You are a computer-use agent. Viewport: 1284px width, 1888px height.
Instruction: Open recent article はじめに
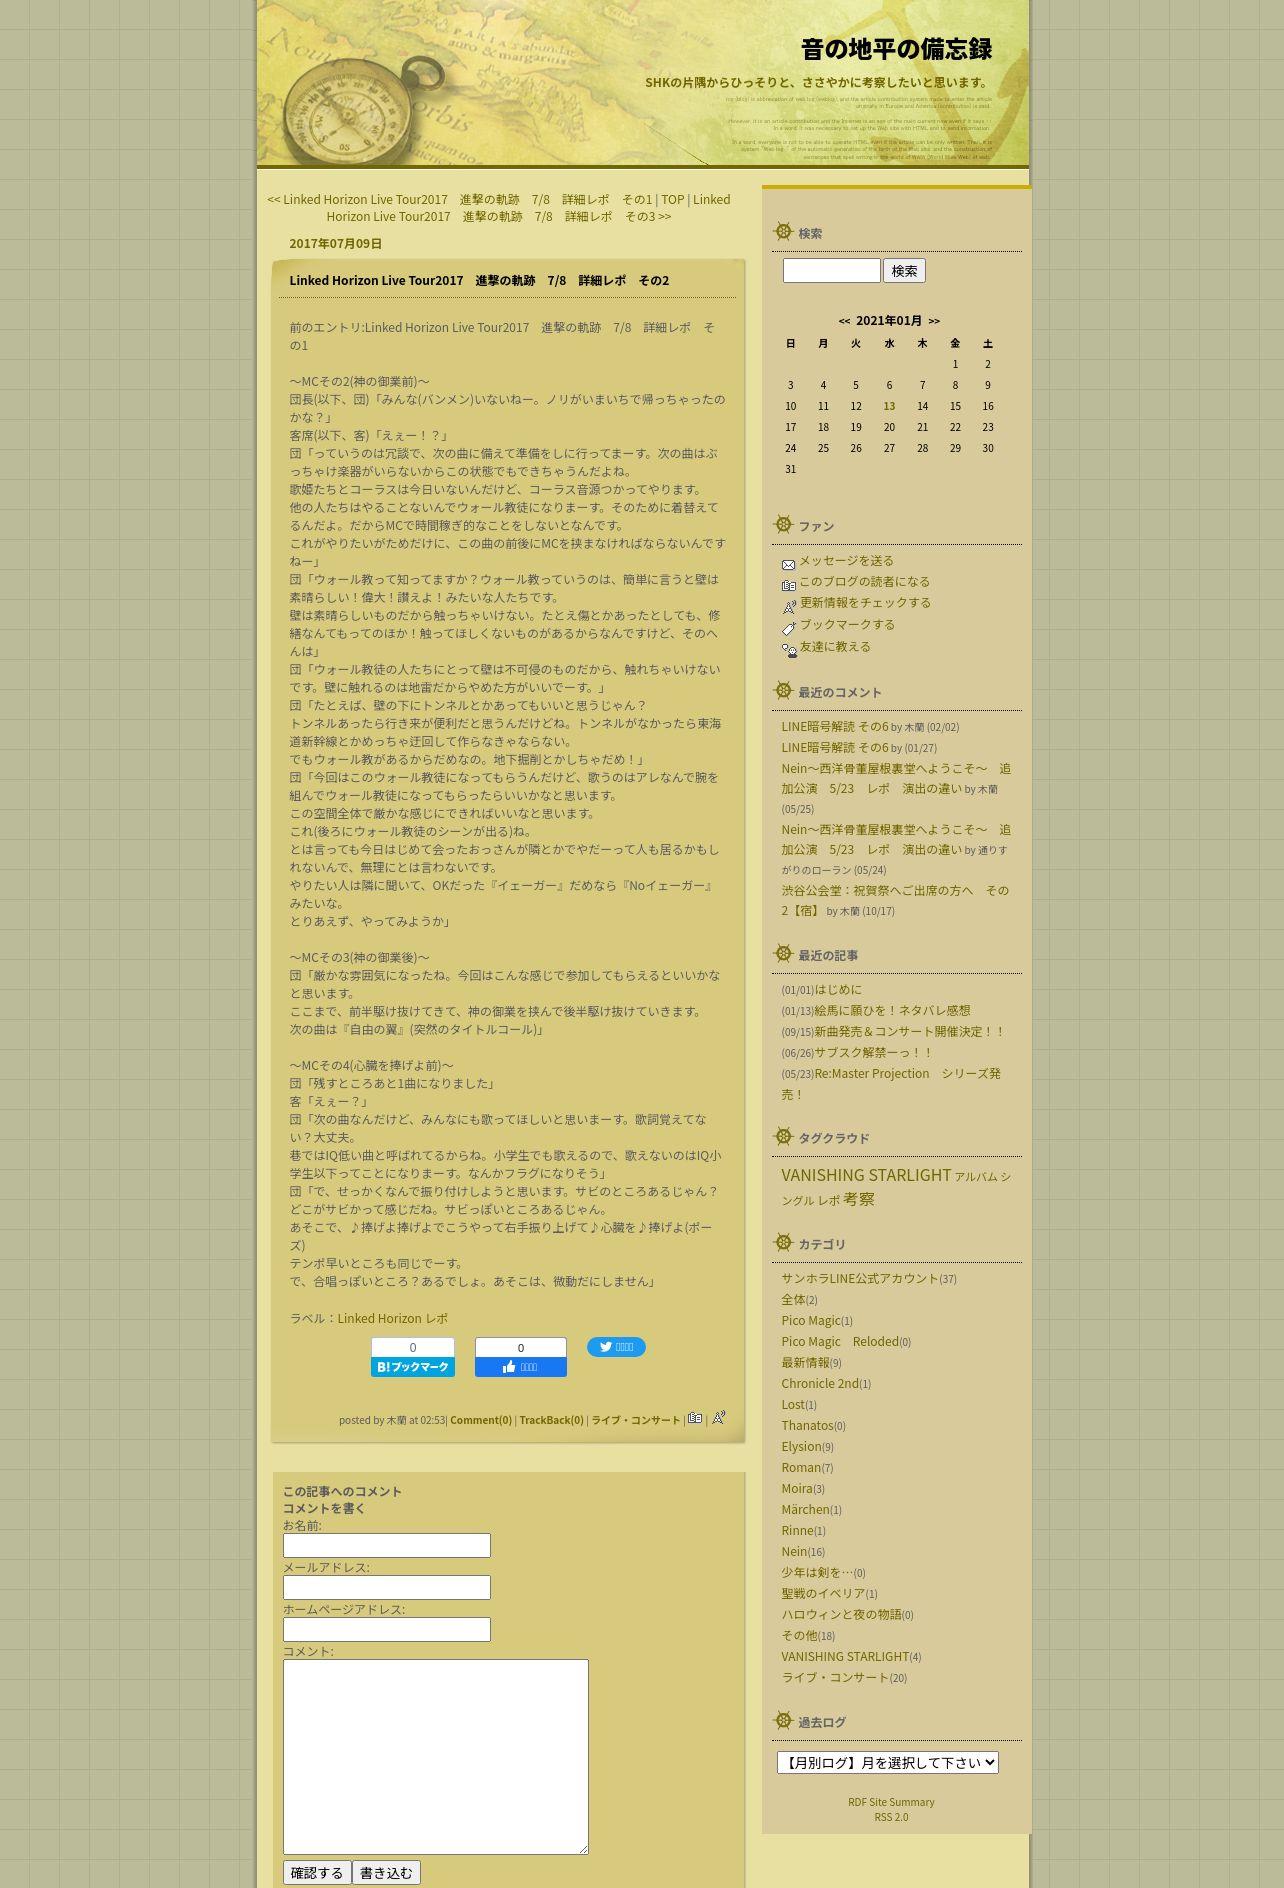click(838, 990)
